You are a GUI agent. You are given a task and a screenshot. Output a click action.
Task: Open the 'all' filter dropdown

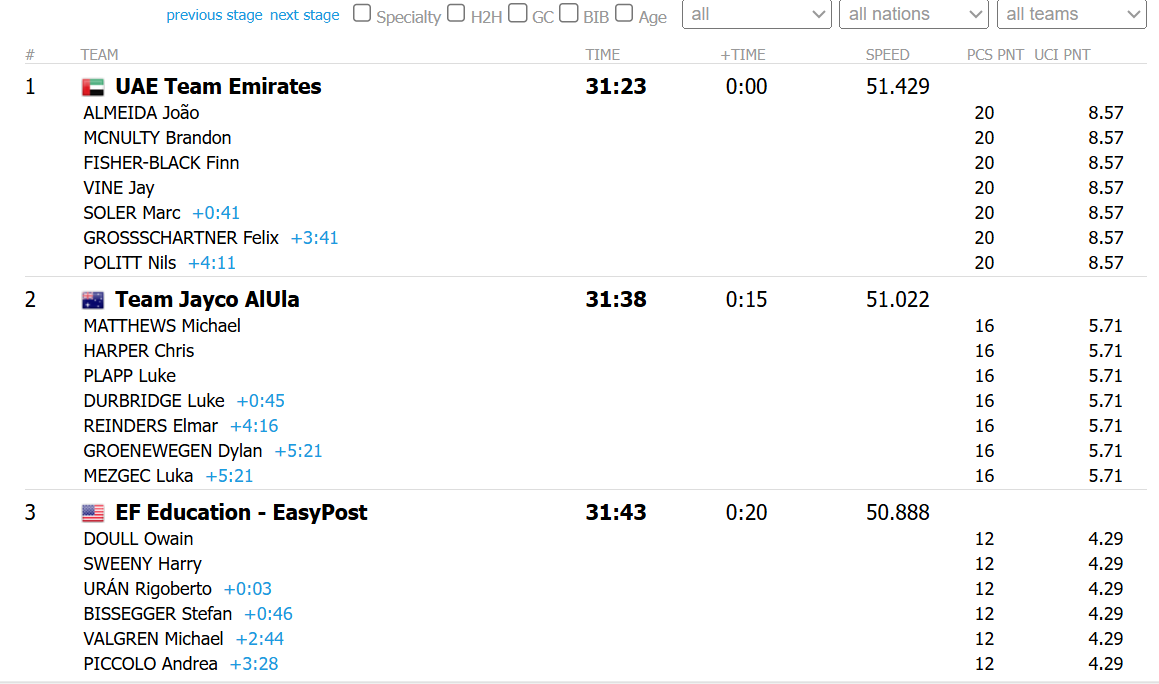point(757,14)
